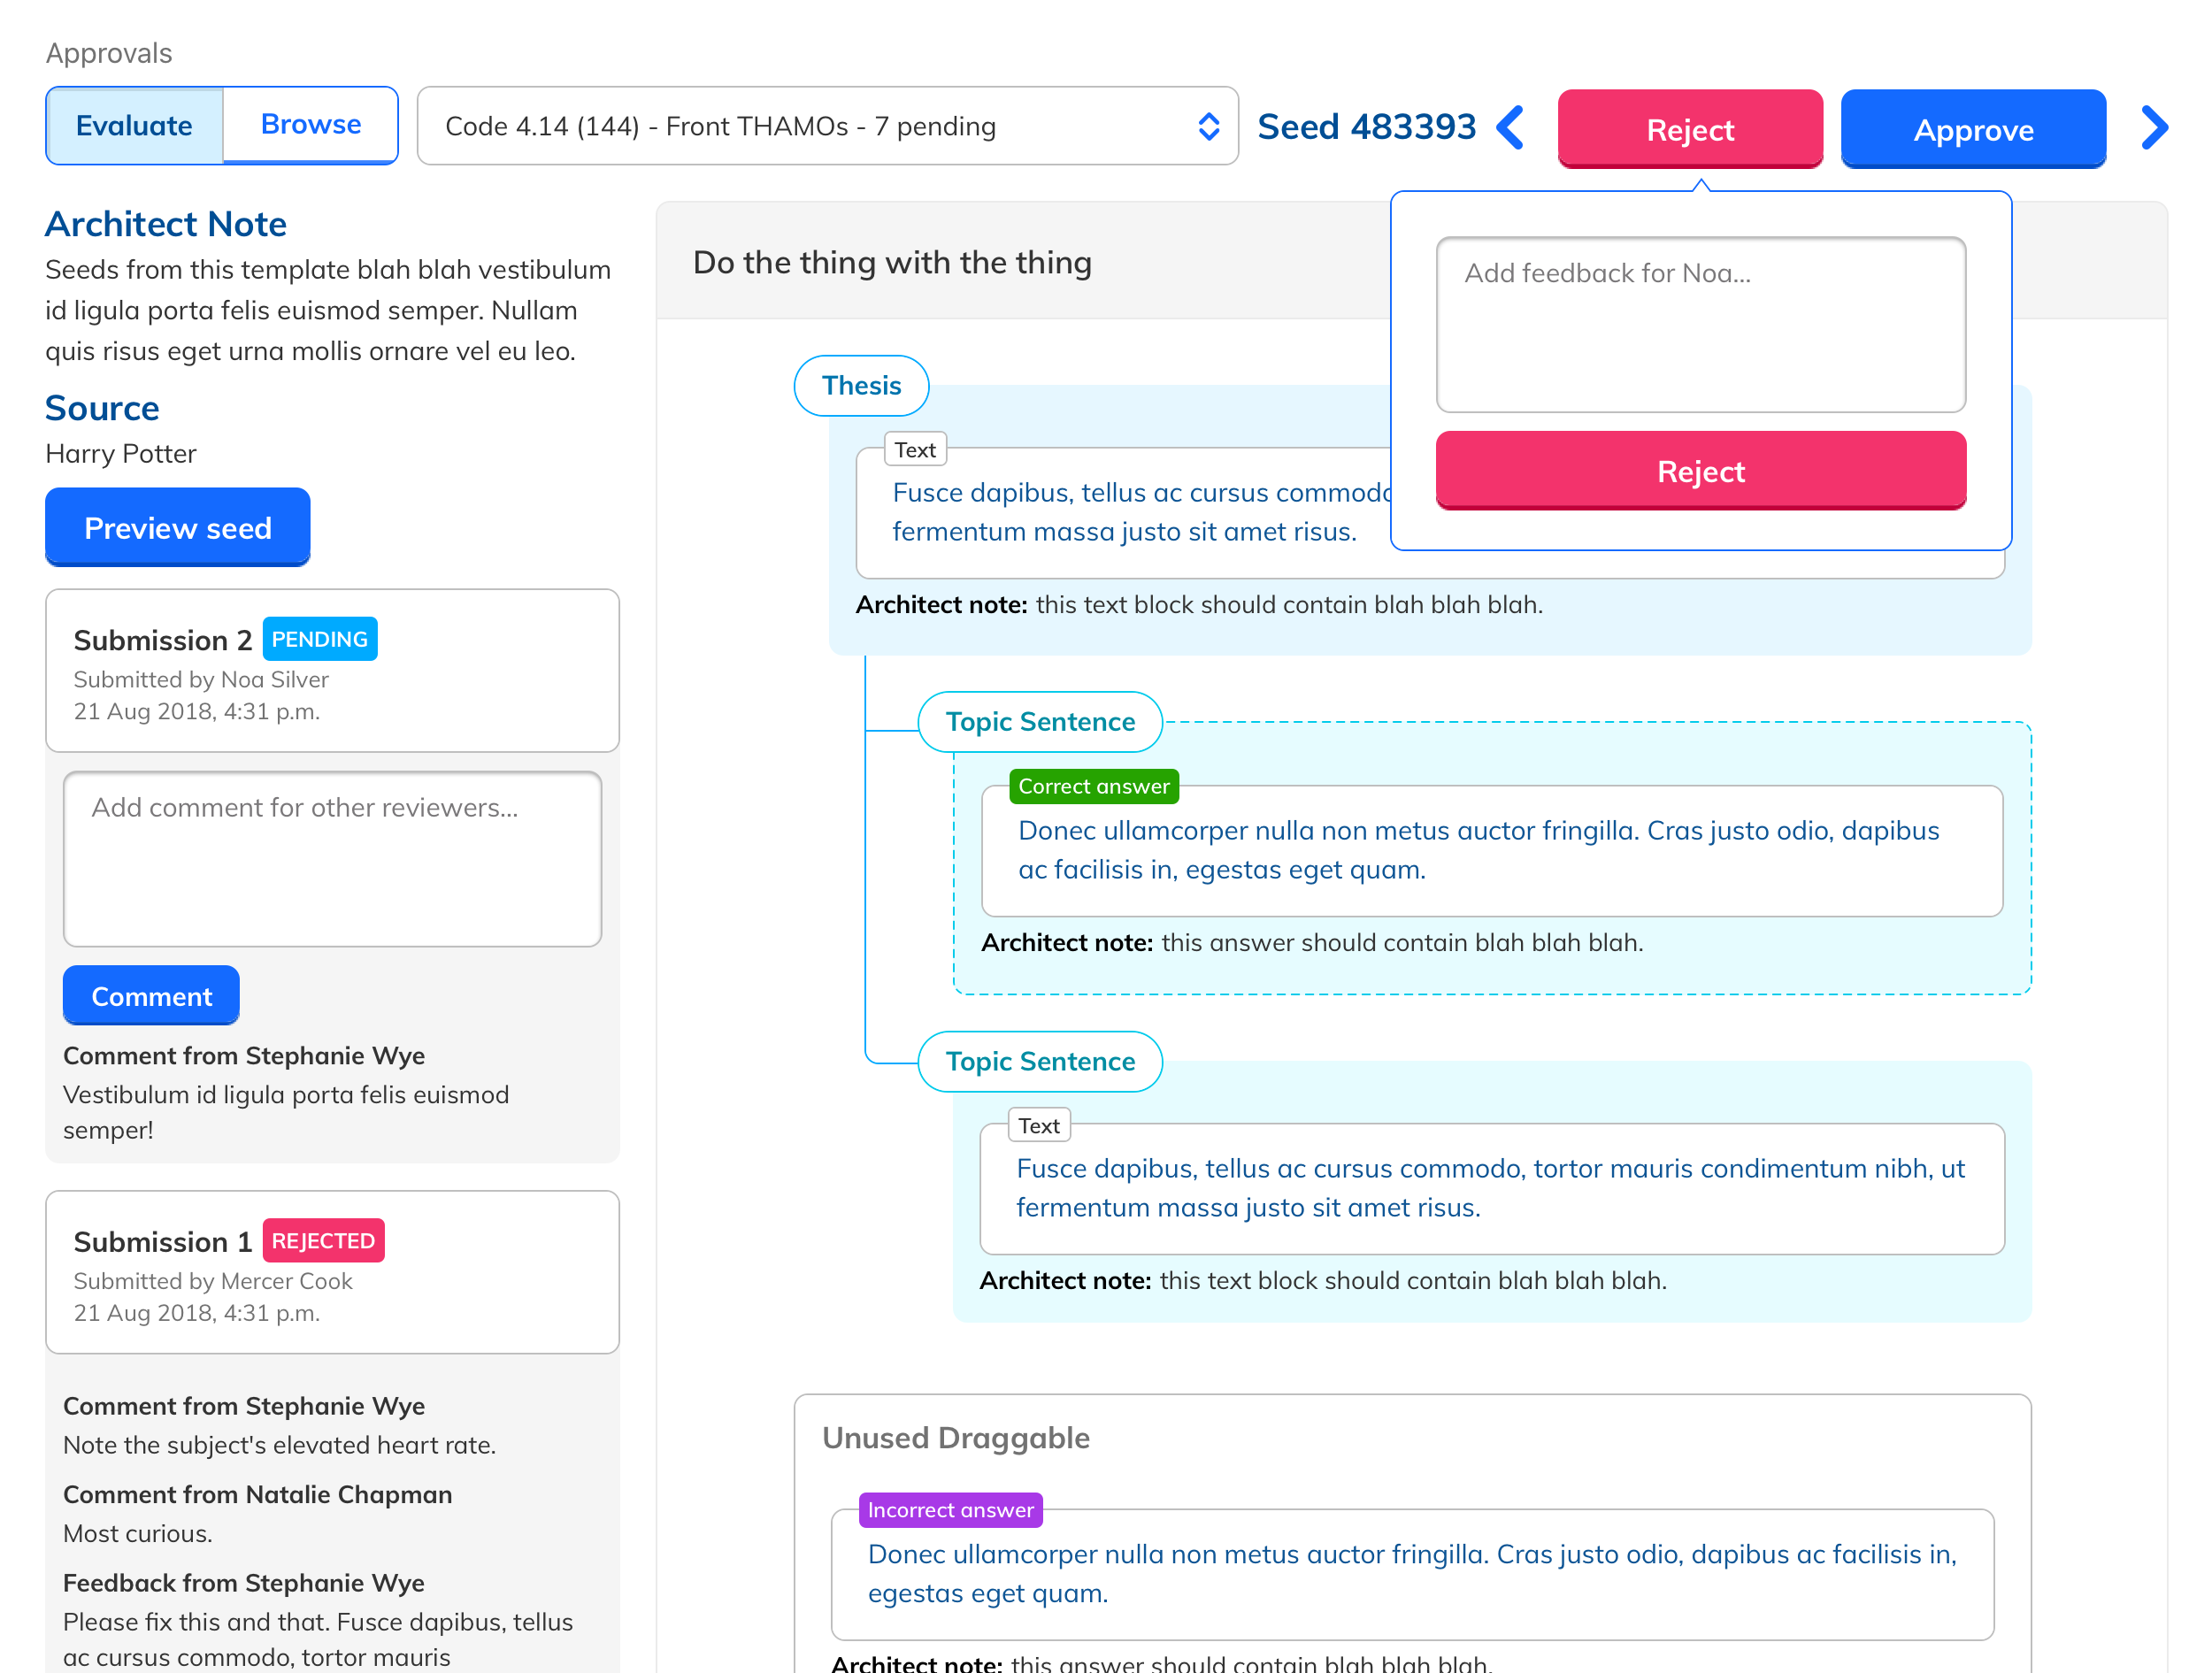Click the Approve button
Viewport: 2212px width, 1673px height.
pyautogui.click(x=1972, y=129)
